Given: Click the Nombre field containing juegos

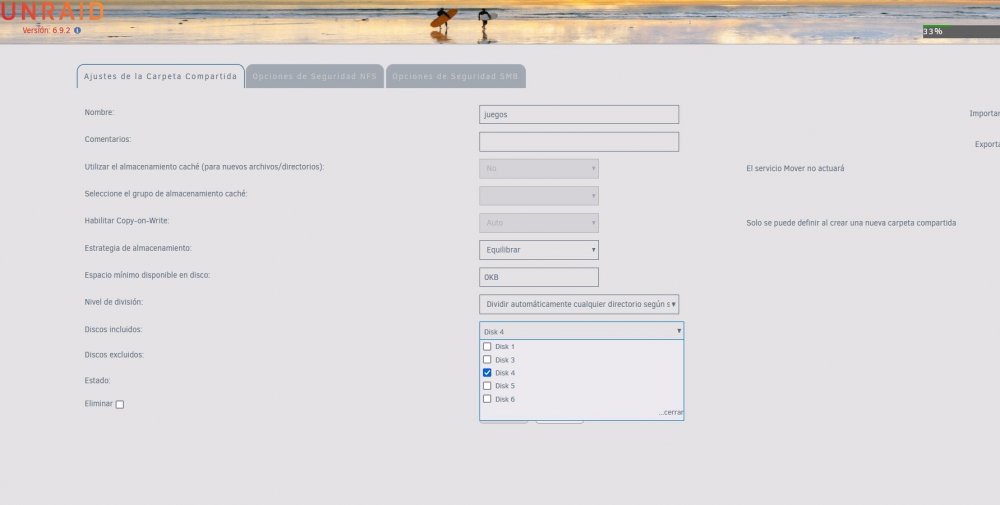Looking at the screenshot, I should (578, 115).
